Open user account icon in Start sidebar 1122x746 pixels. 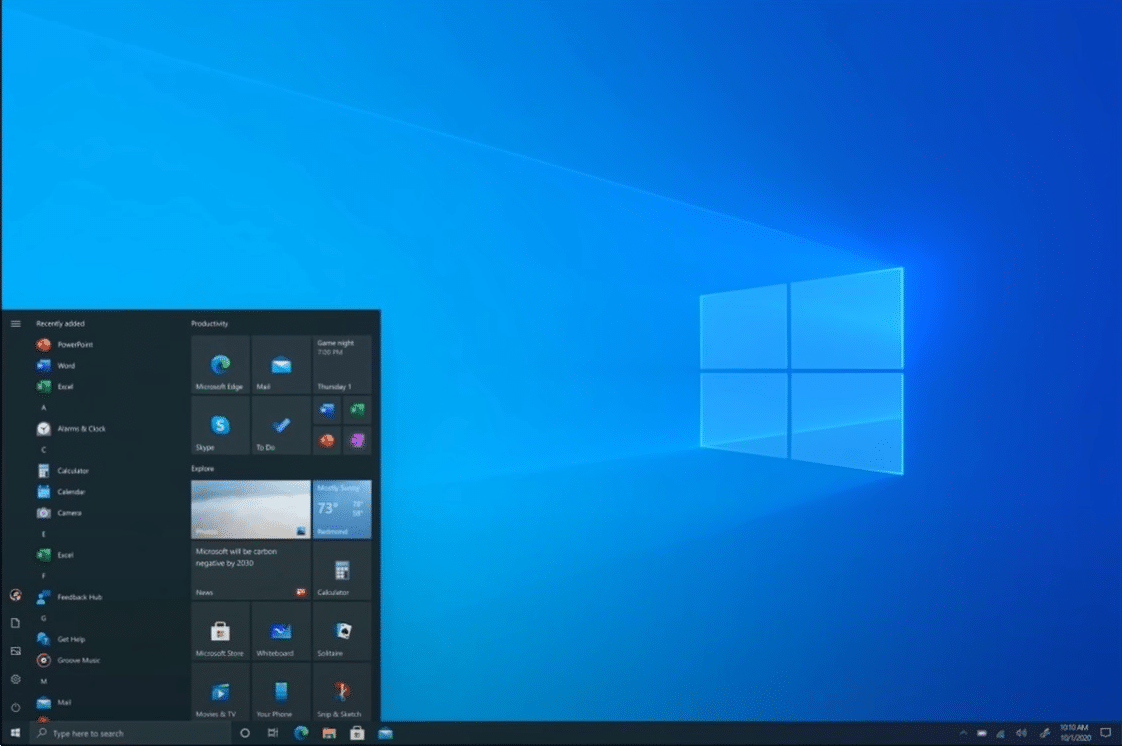(x=15, y=595)
